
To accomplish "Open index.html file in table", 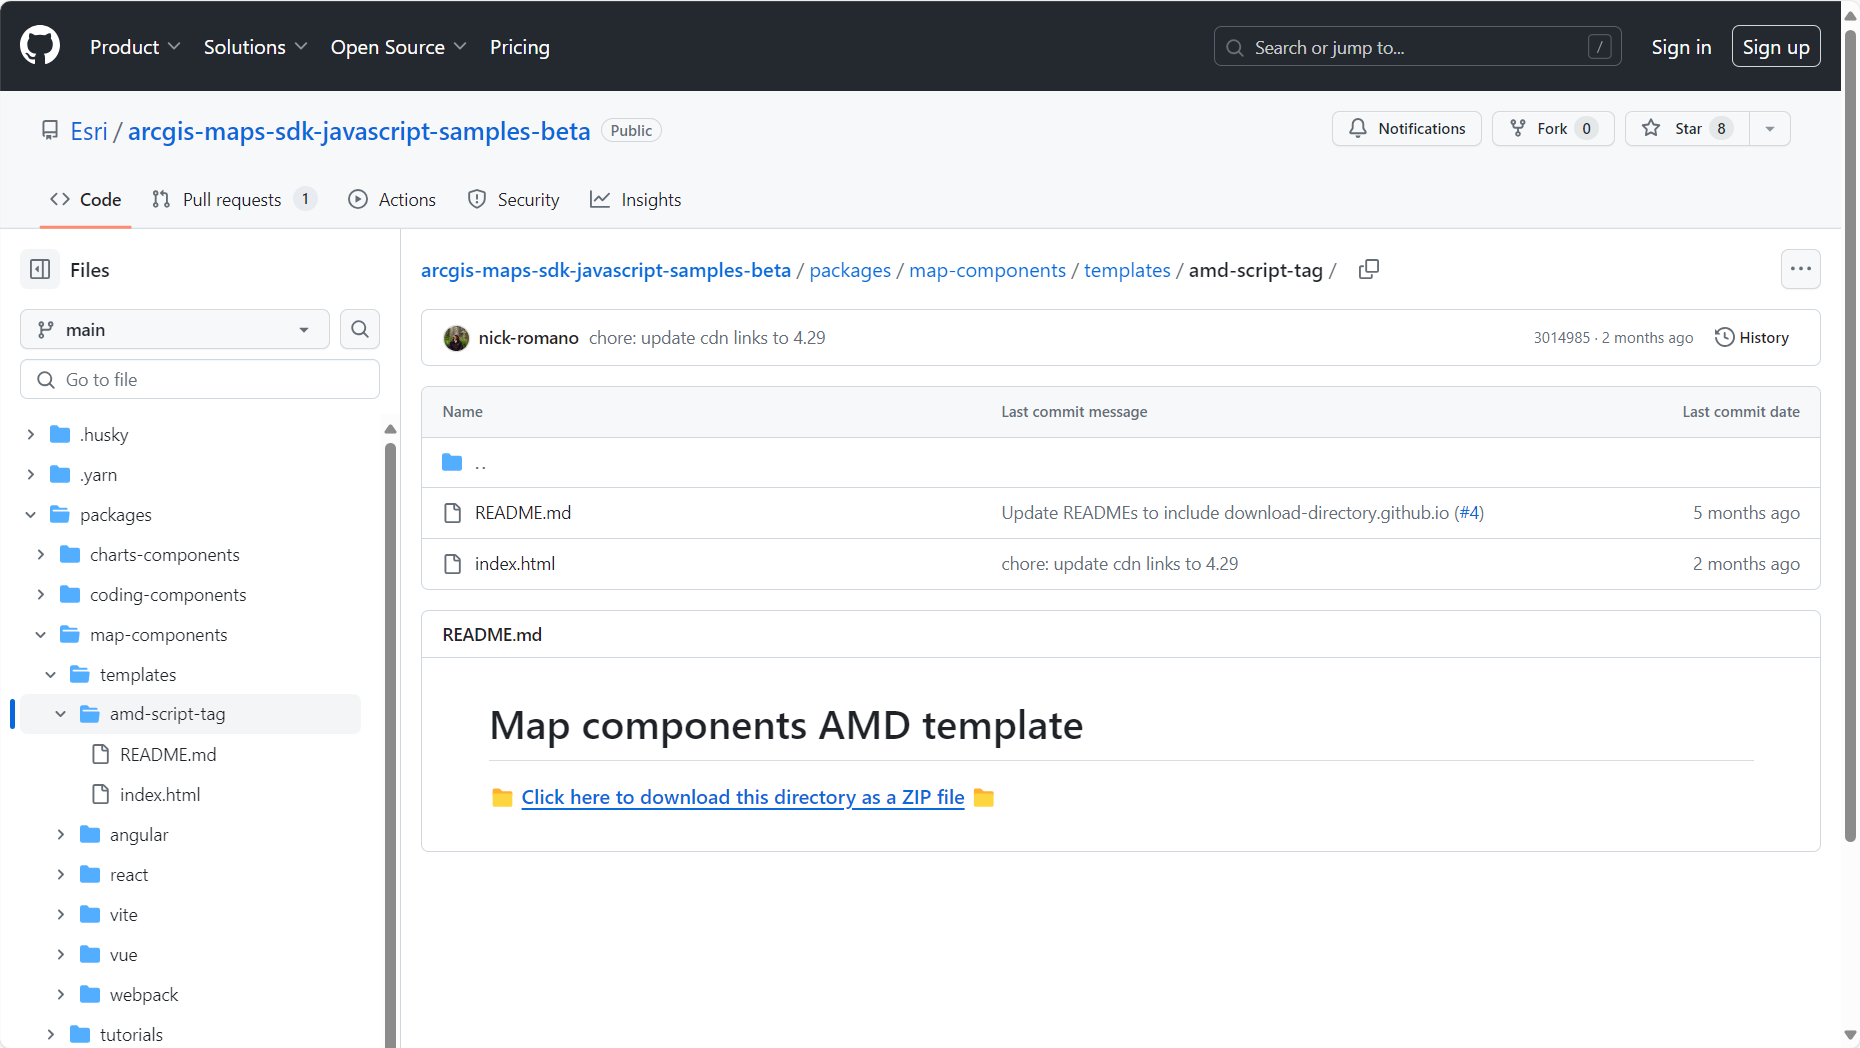I will [515, 564].
